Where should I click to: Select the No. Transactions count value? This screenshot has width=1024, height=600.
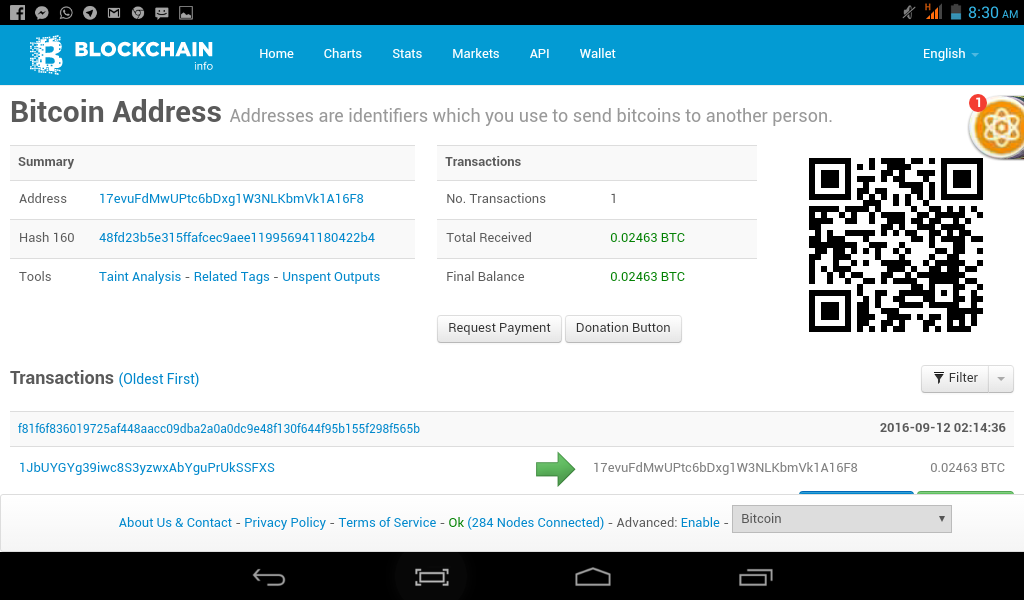click(613, 198)
